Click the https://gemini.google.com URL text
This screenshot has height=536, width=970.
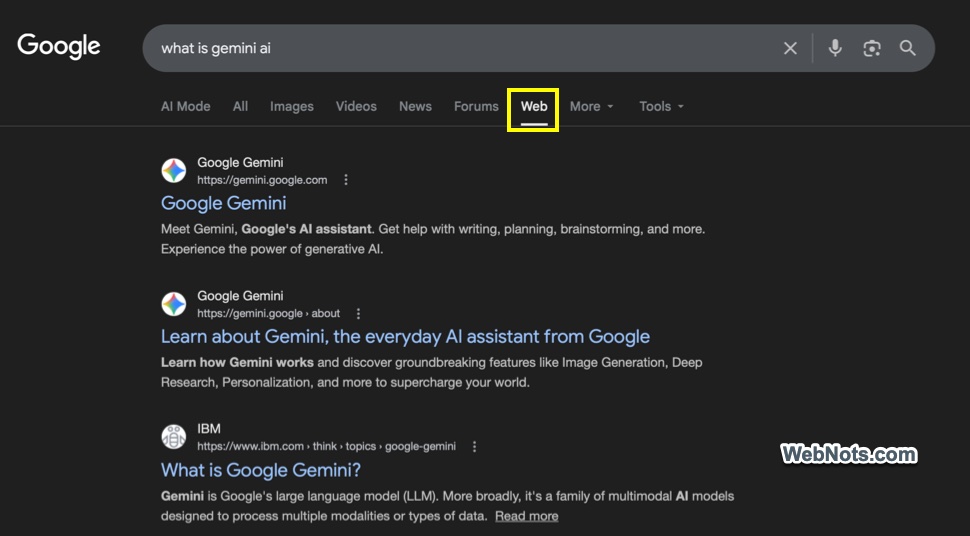coord(262,180)
